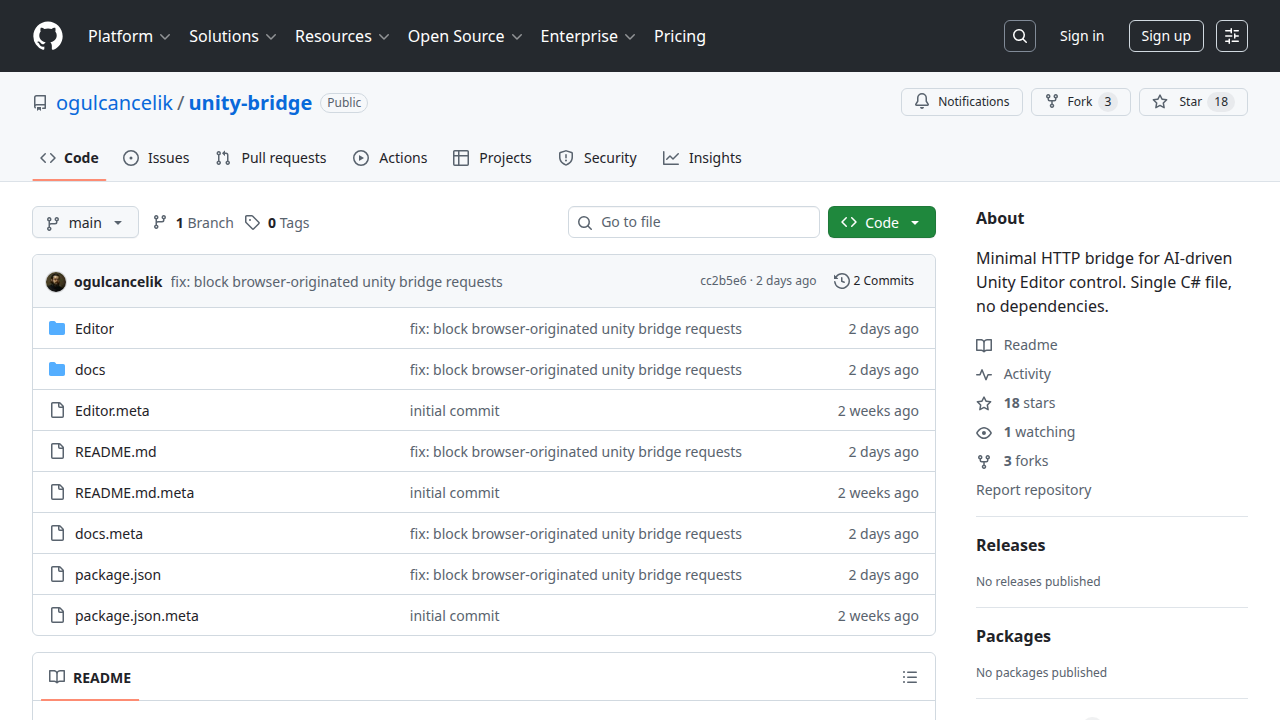Viewport: 1280px width, 720px height.
Task: Open the 0 Tags link
Action: [277, 222]
